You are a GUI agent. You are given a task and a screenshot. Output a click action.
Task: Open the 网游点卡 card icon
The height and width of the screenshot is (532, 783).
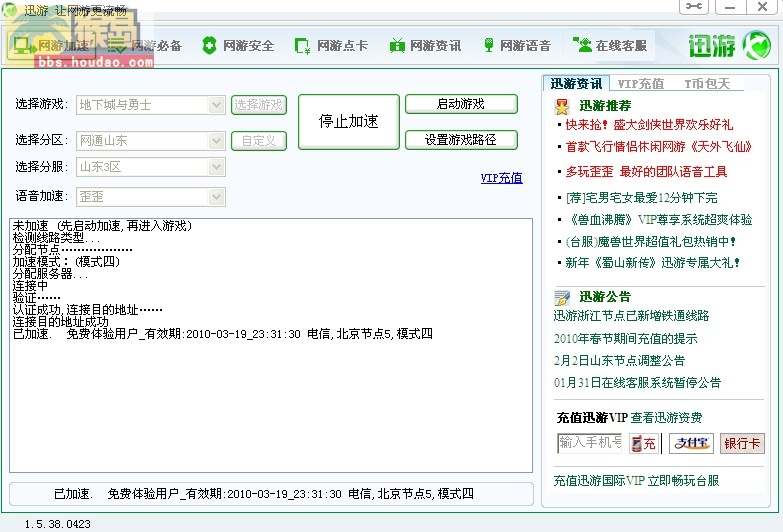[x=303, y=46]
